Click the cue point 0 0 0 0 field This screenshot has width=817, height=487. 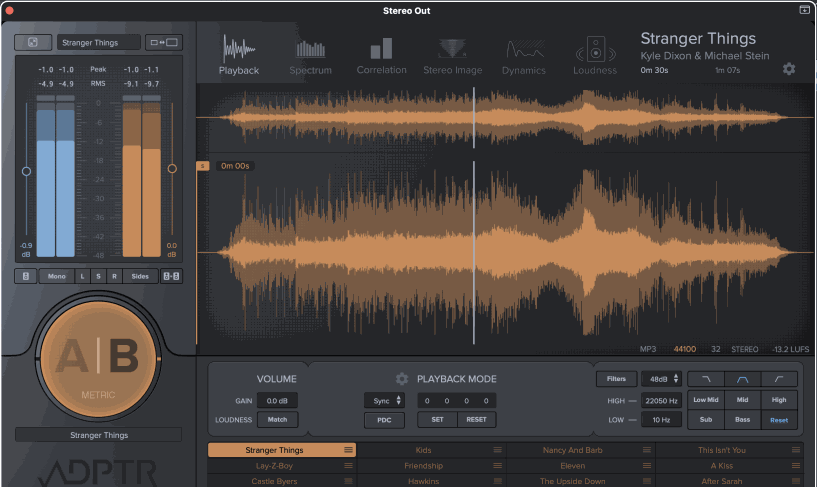click(x=456, y=401)
